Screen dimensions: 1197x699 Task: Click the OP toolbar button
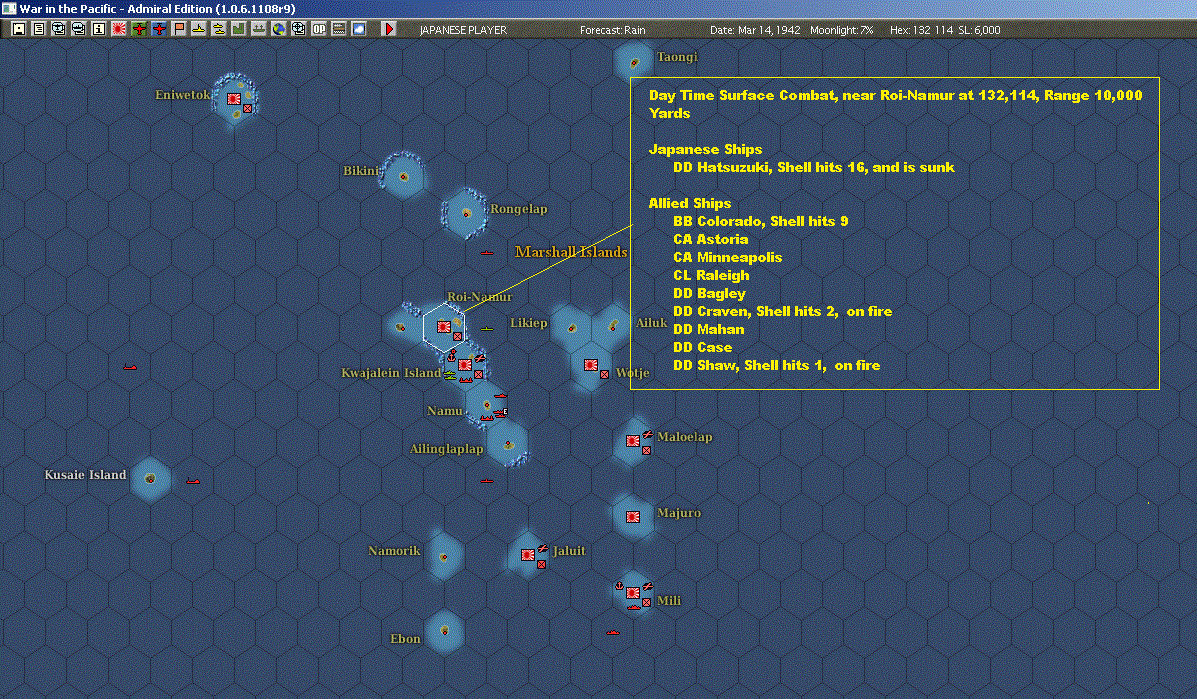point(318,29)
